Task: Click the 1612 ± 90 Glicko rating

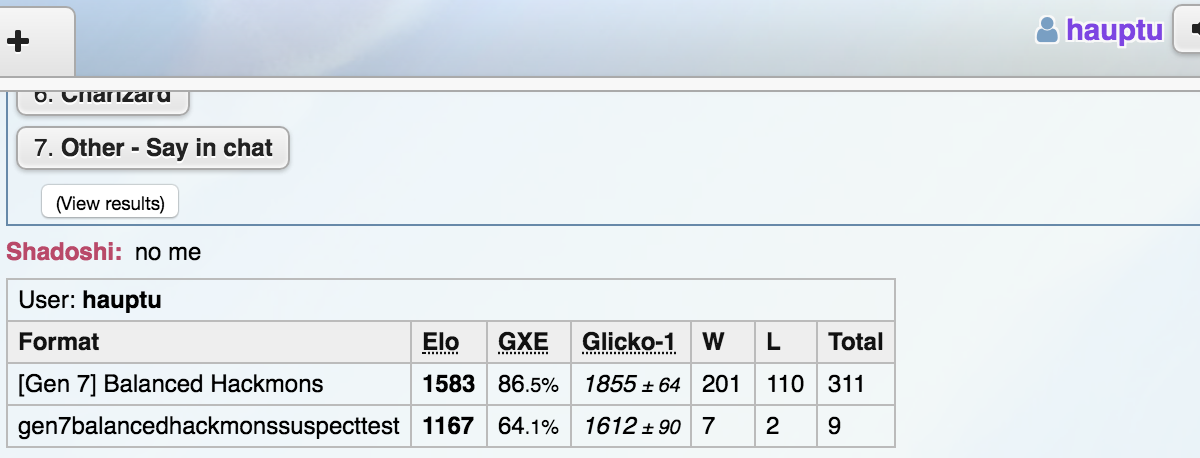Action: click(x=632, y=427)
